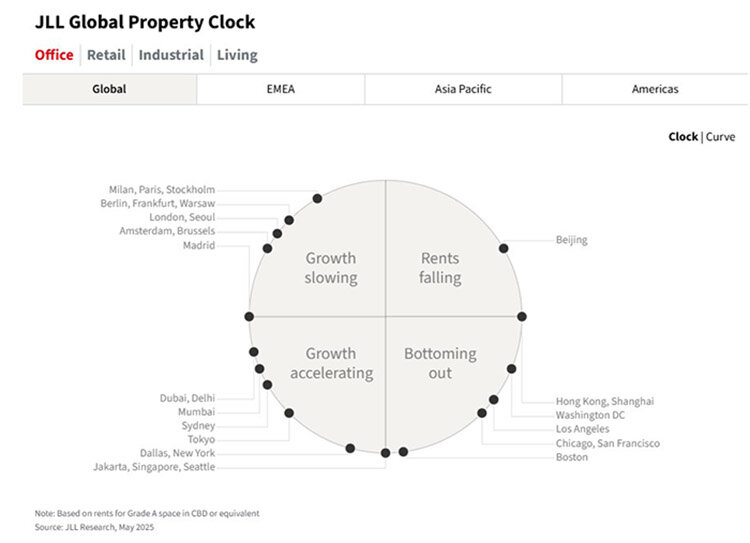Select the Boston marker dot

403,452
